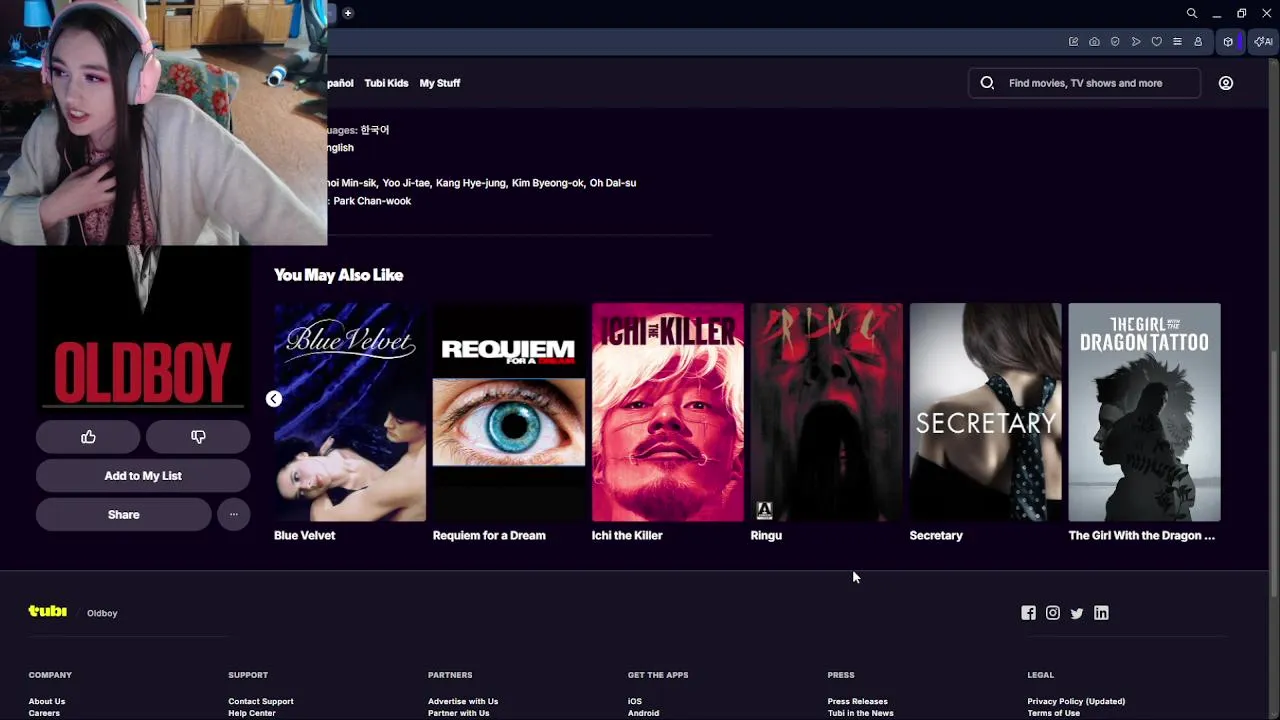The height and width of the screenshot is (720, 1280).
Task: Open the Secretary poster
Action: (x=986, y=412)
